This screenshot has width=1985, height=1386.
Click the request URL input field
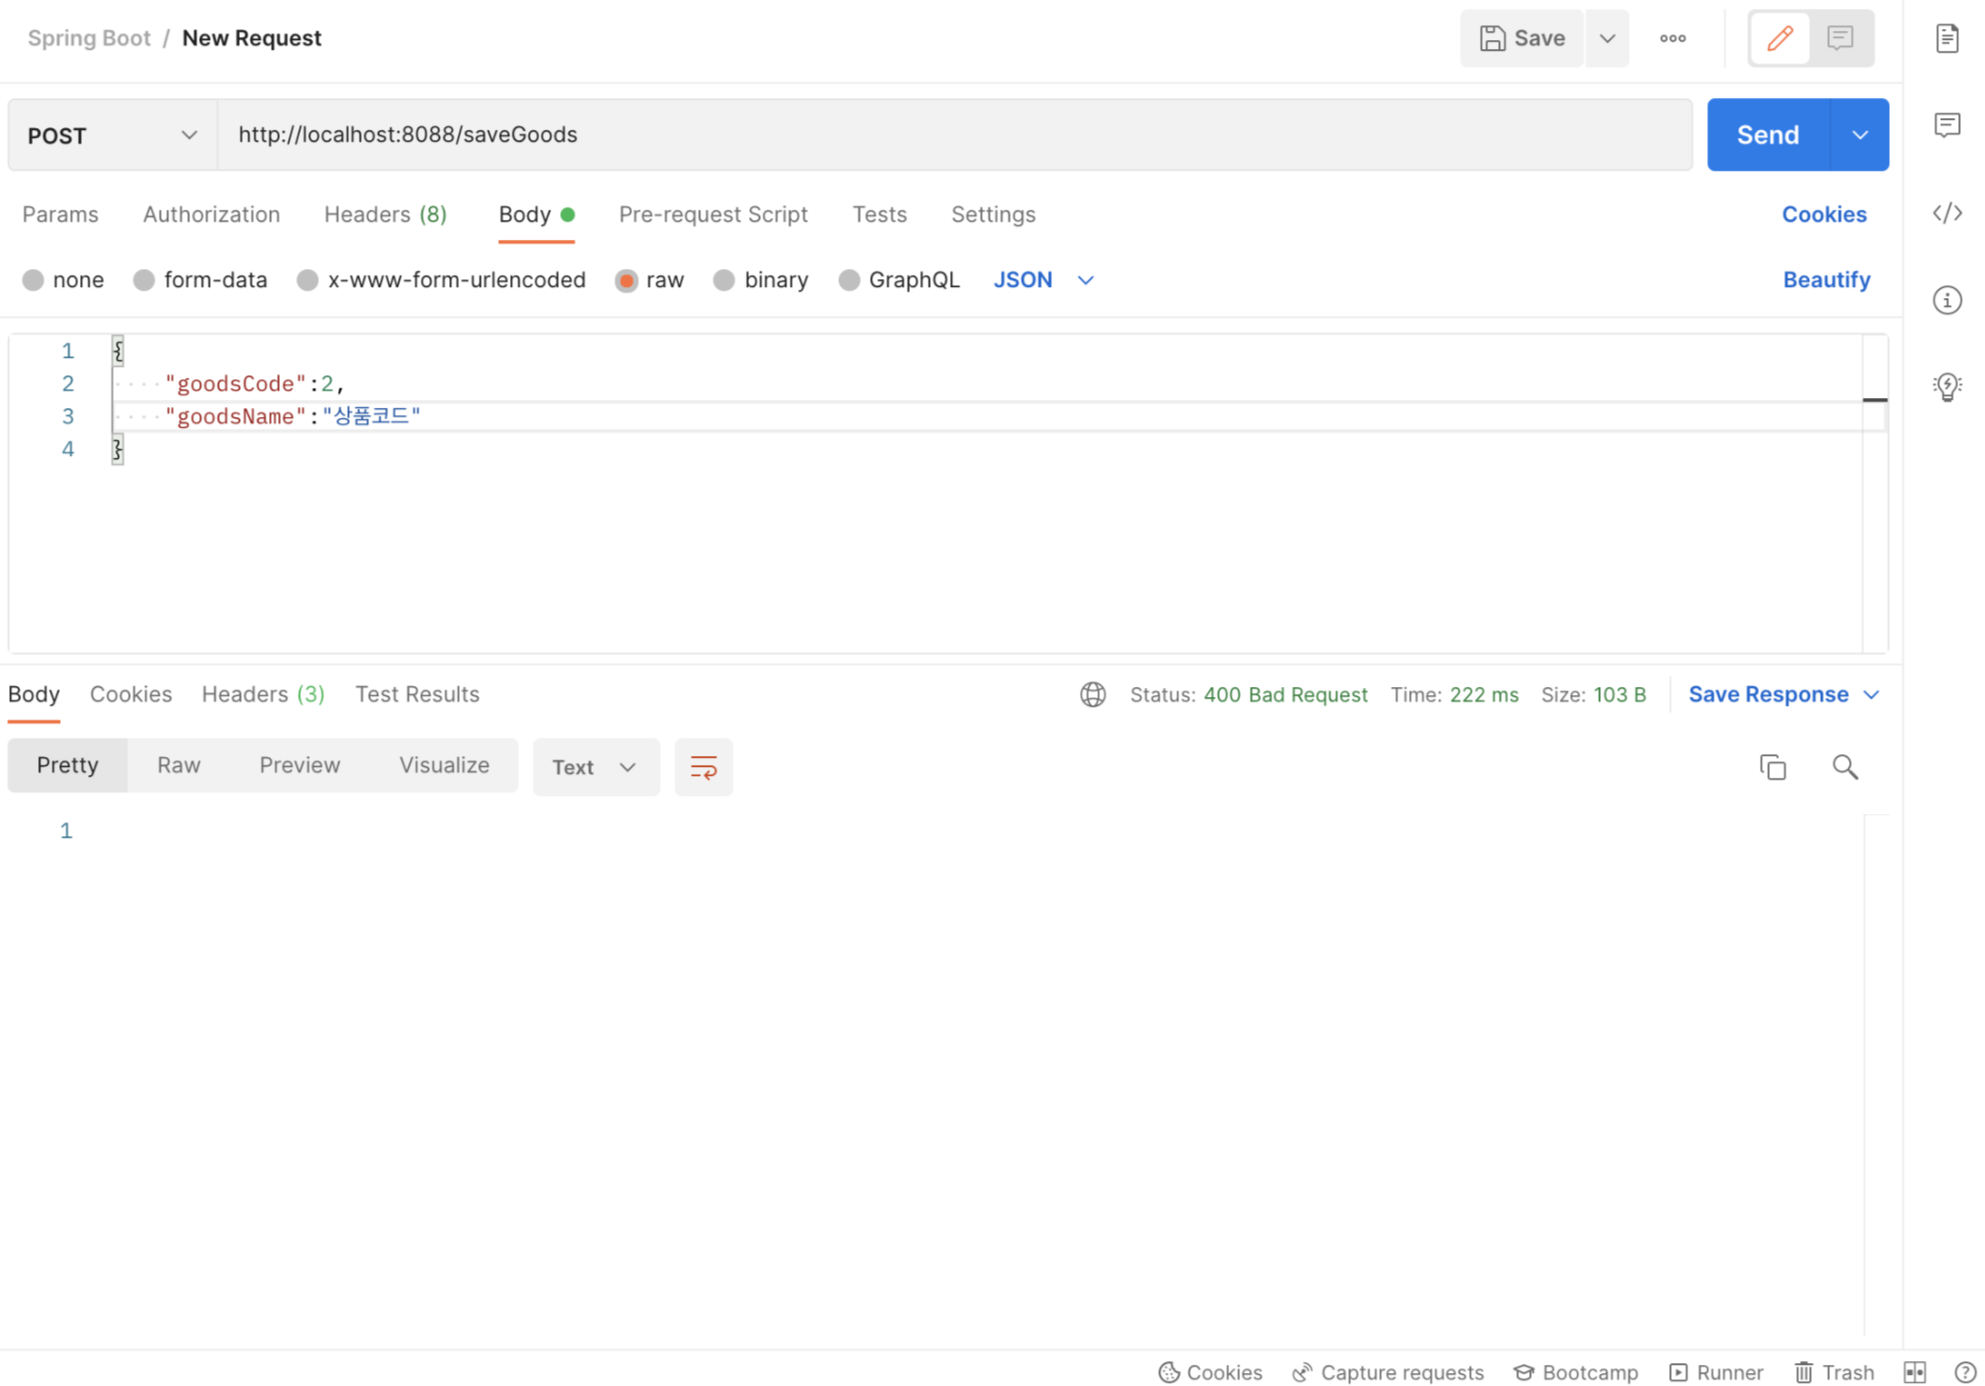(x=954, y=135)
